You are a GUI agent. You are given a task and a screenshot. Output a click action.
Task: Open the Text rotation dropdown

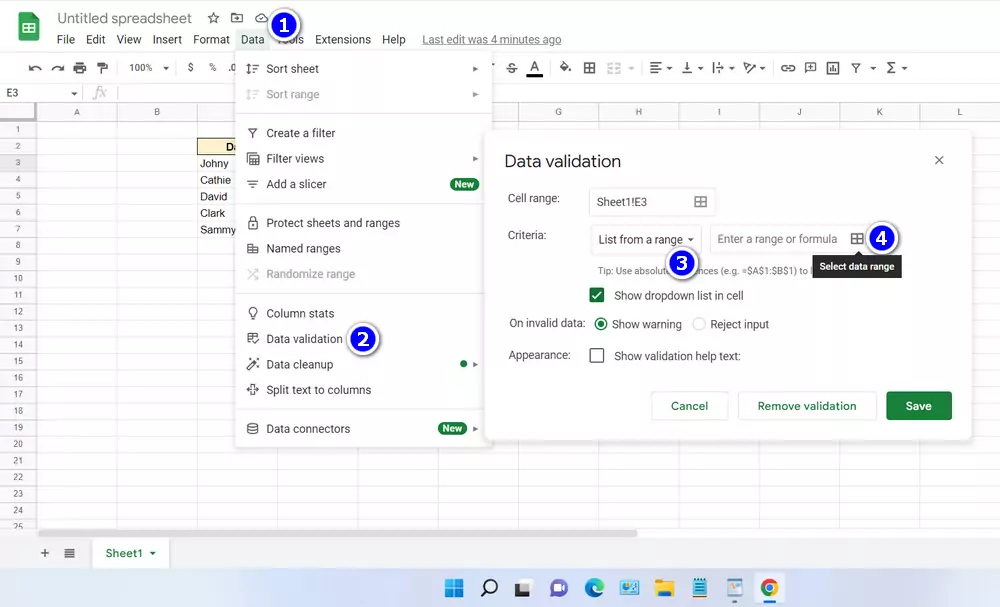pyautogui.click(x=754, y=68)
